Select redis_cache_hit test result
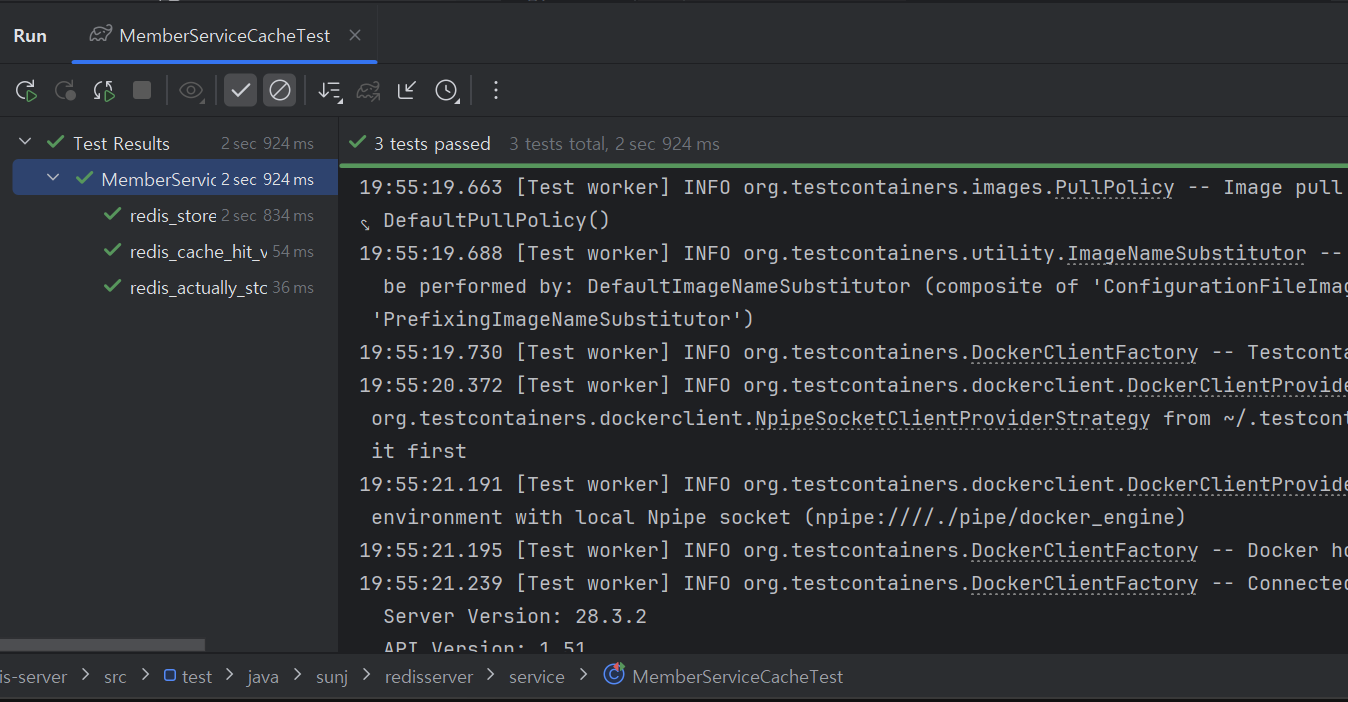 coord(198,252)
